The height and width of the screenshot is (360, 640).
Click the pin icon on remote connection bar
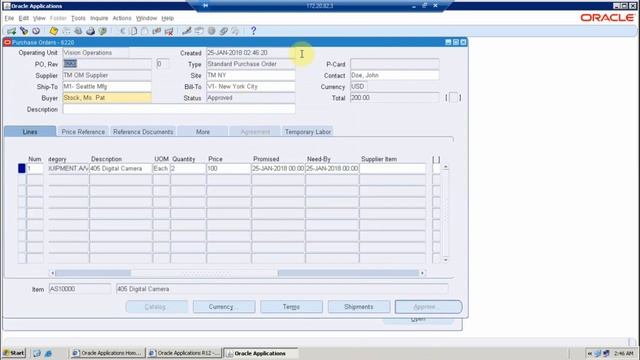click(x=205, y=6)
